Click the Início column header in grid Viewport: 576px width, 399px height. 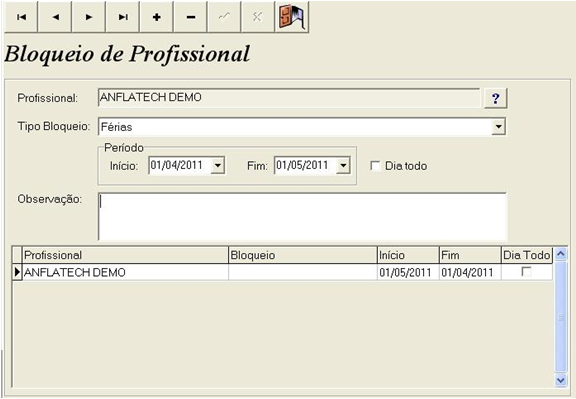[408, 255]
